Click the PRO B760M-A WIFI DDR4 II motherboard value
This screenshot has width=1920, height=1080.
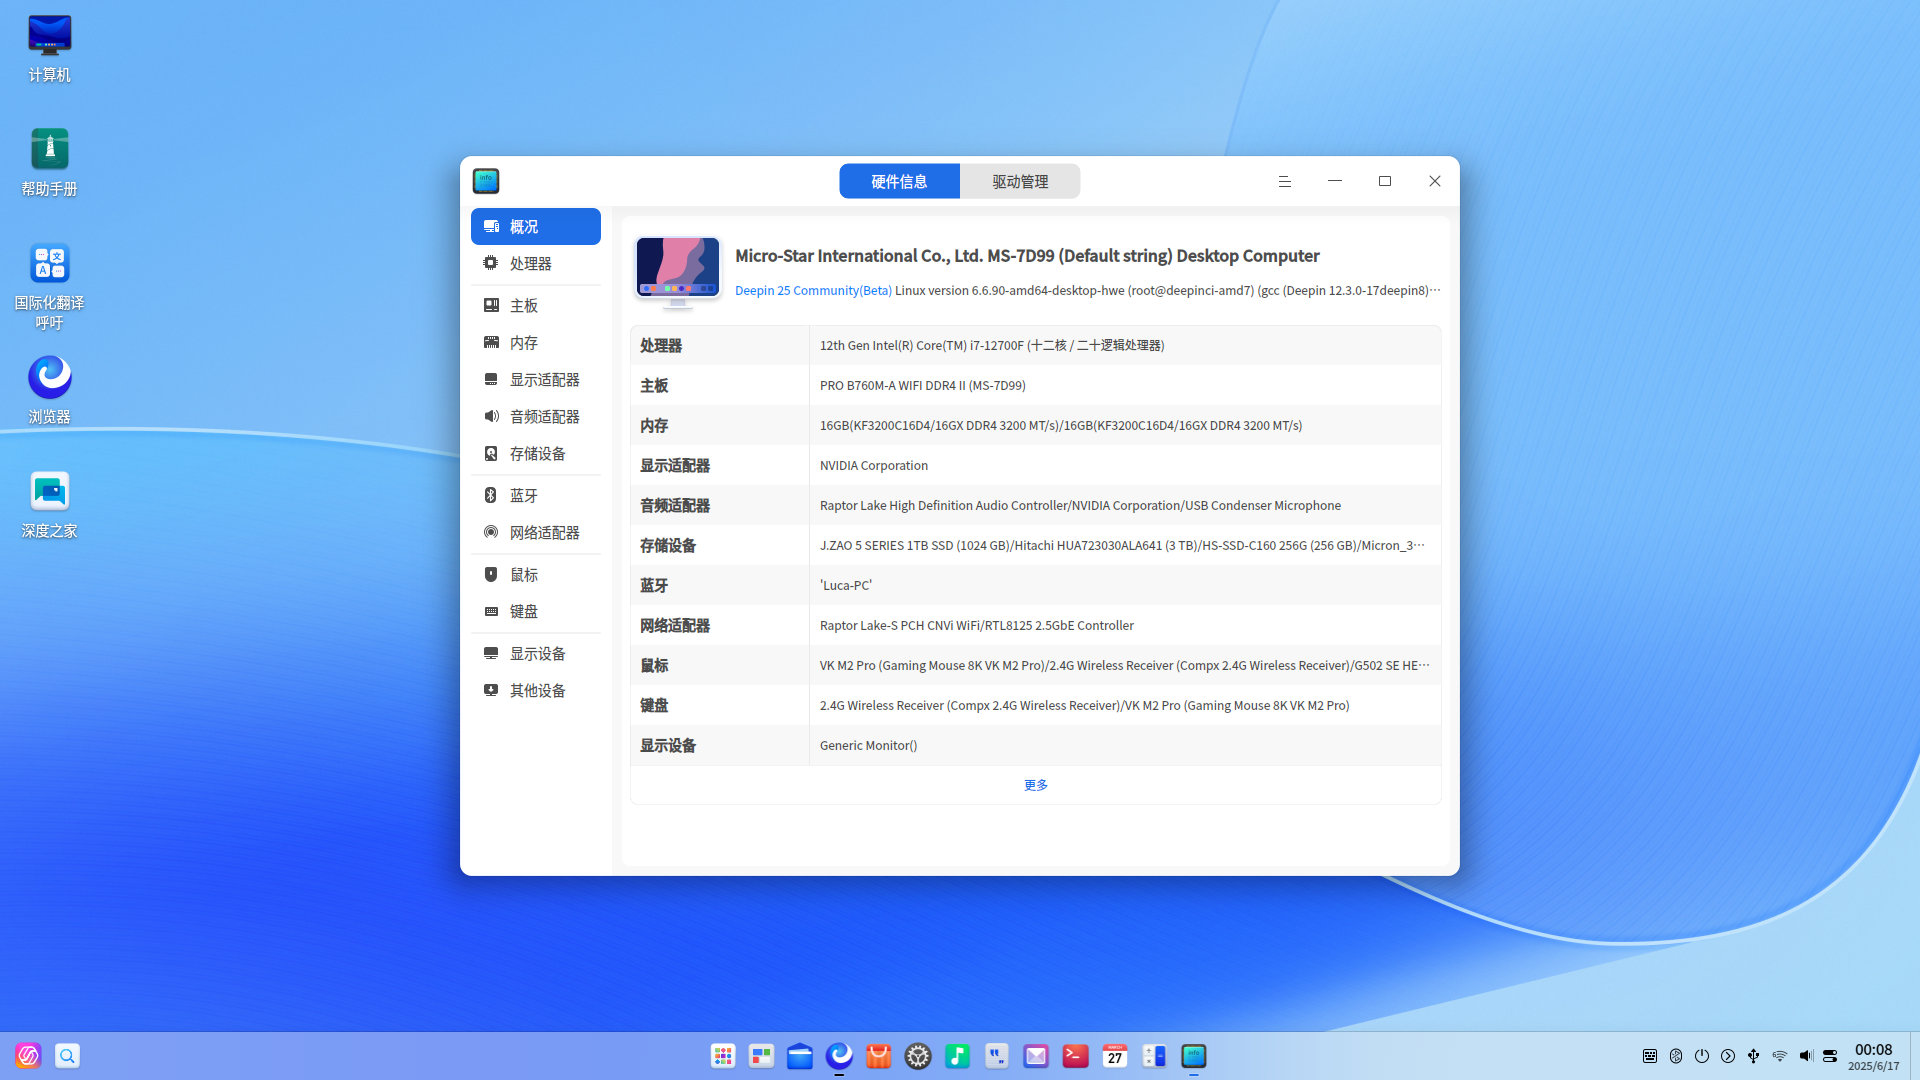click(x=923, y=386)
